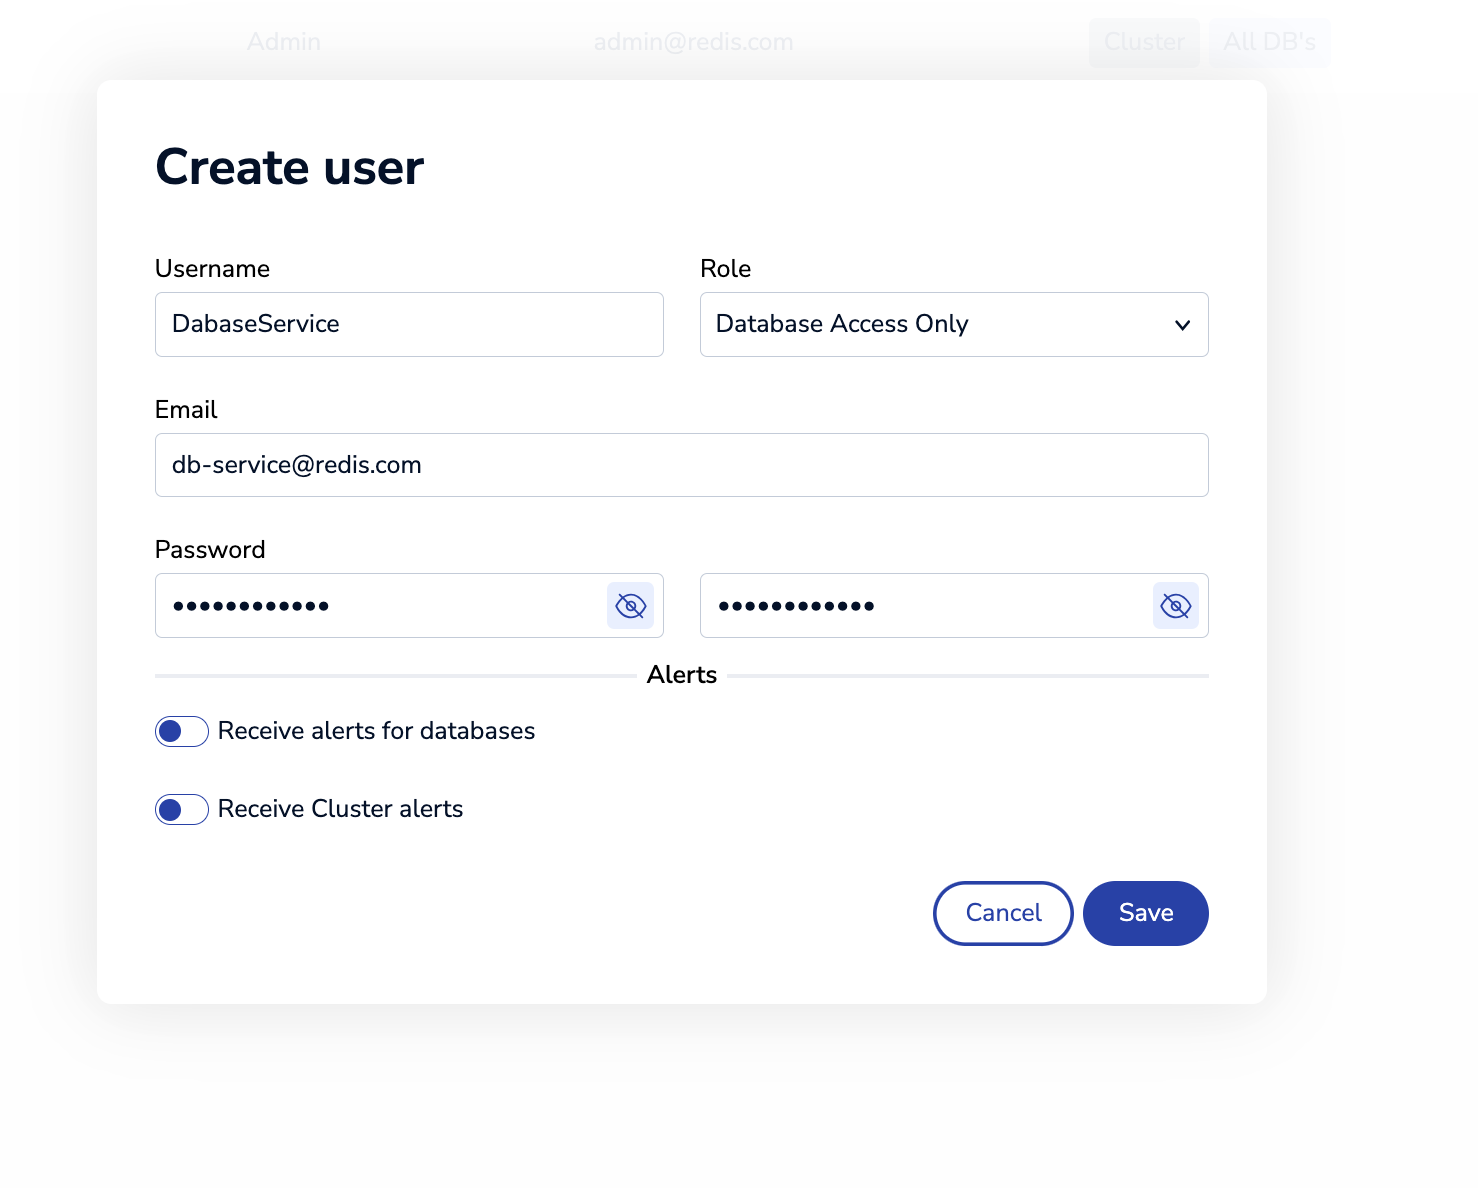The width and height of the screenshot is (1478, 1188).
Task: Reveal the confirm password field's hidden text
Action: coord(1175,606)
